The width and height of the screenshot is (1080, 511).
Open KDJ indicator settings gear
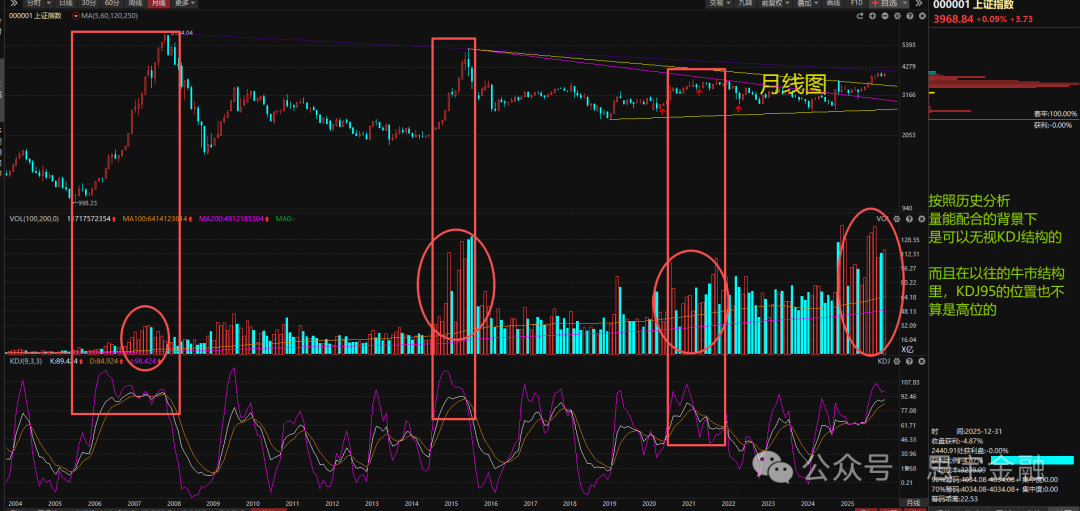[897, 361]
